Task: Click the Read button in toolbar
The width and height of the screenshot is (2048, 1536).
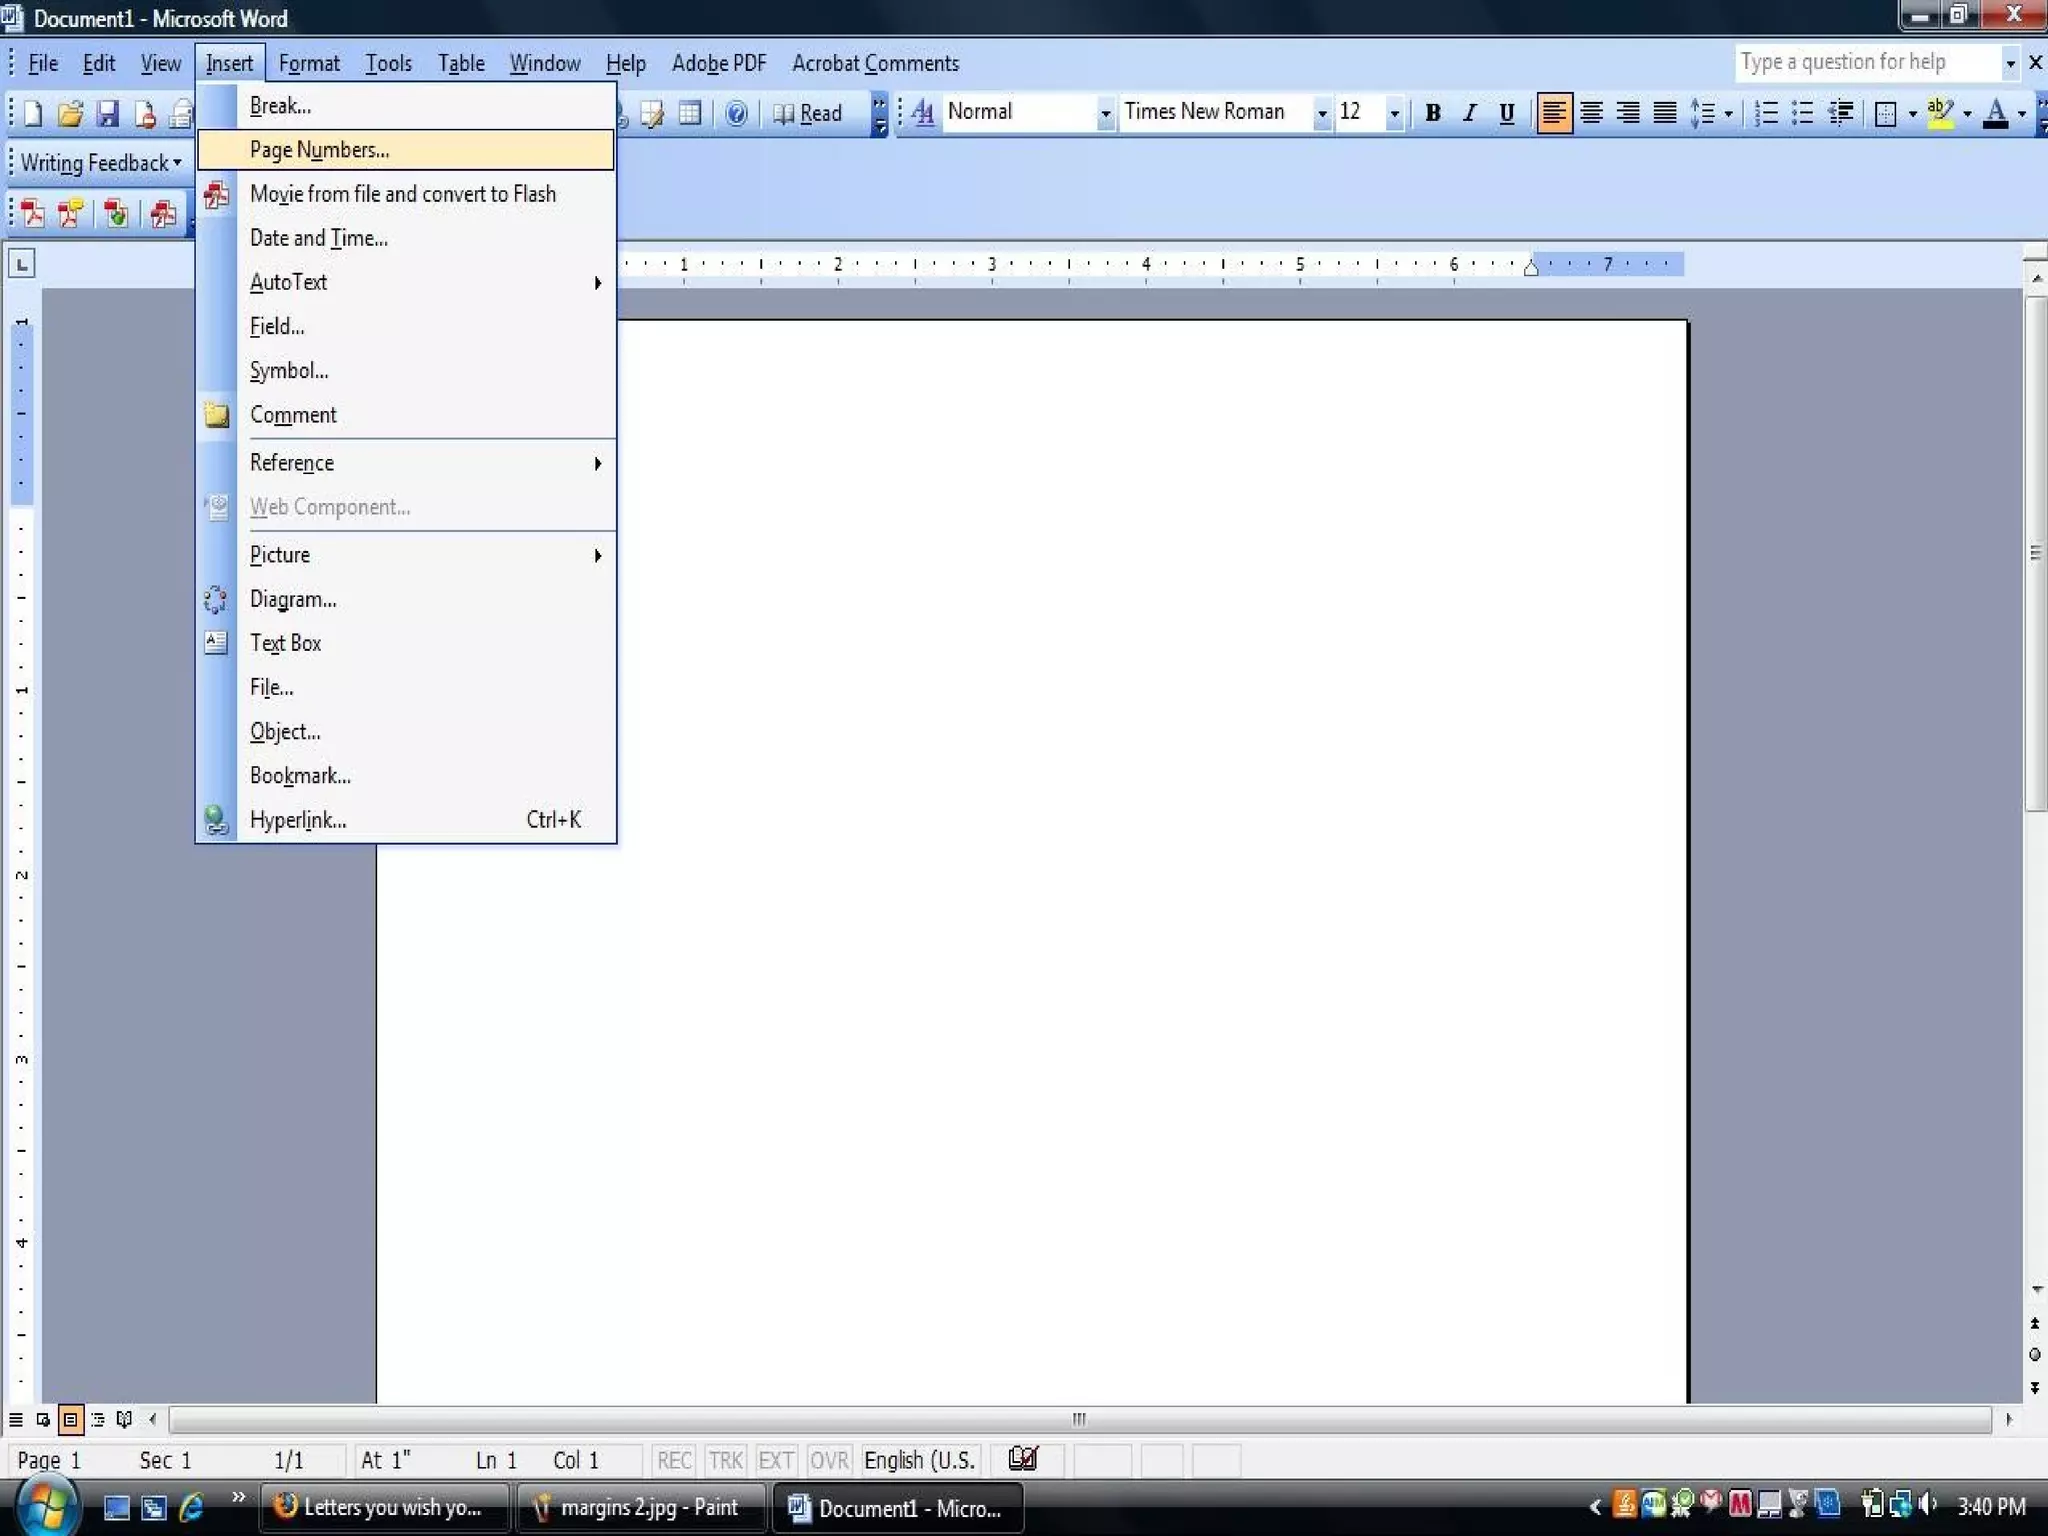Action: (808, 113)
